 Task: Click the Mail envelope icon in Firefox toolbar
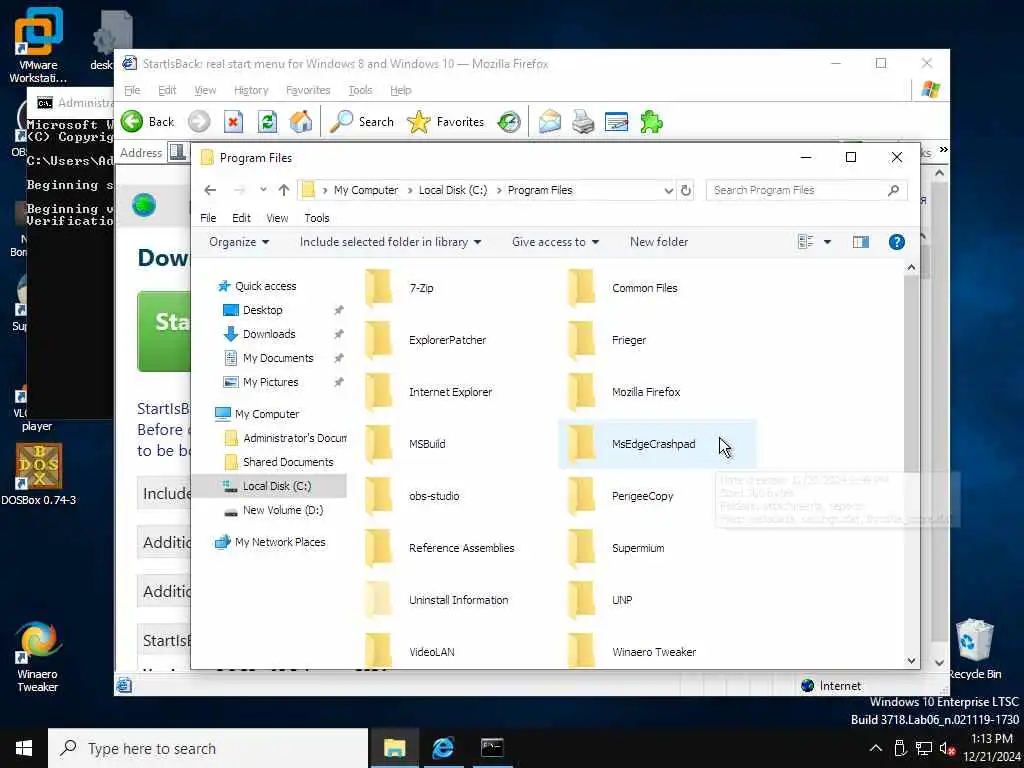(549, 121)
